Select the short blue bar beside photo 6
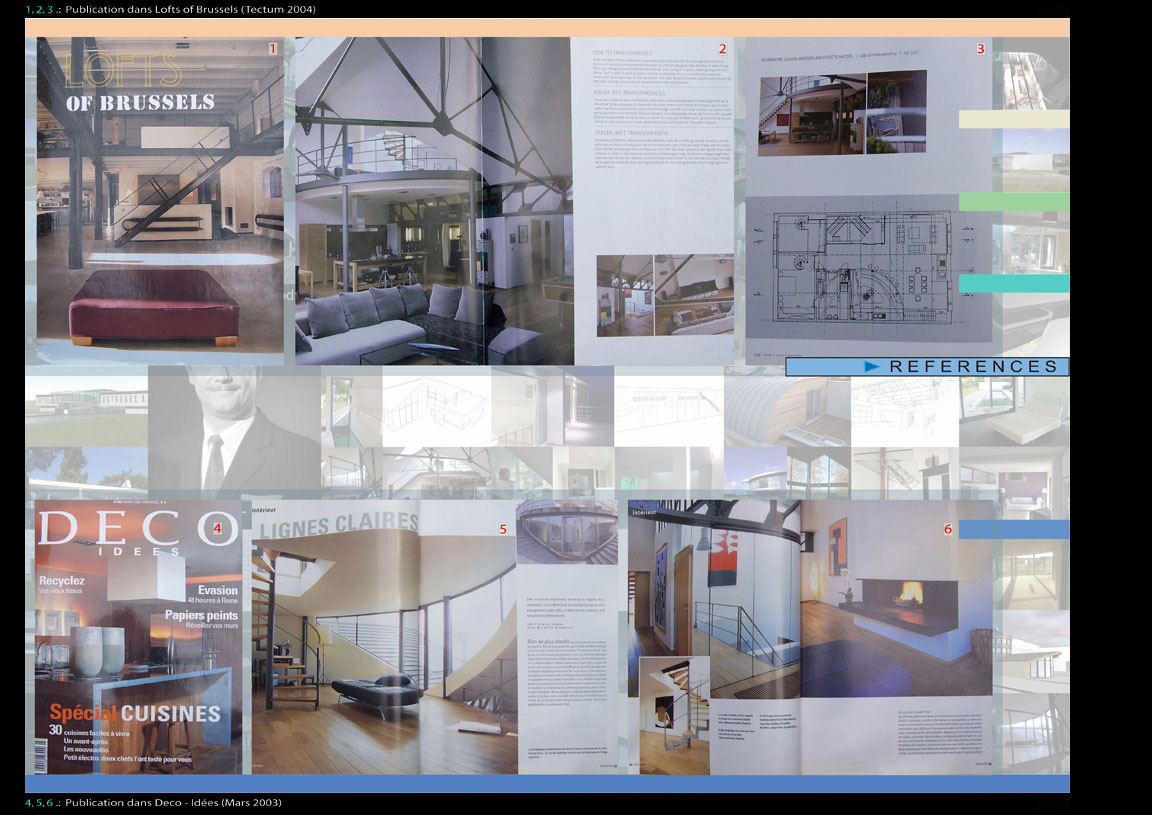Viewport: 1152px width, 815px height. tap(1014, 529)
